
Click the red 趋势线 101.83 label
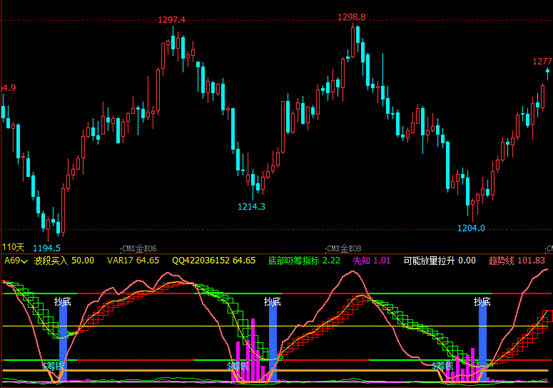tap(517, 261)
